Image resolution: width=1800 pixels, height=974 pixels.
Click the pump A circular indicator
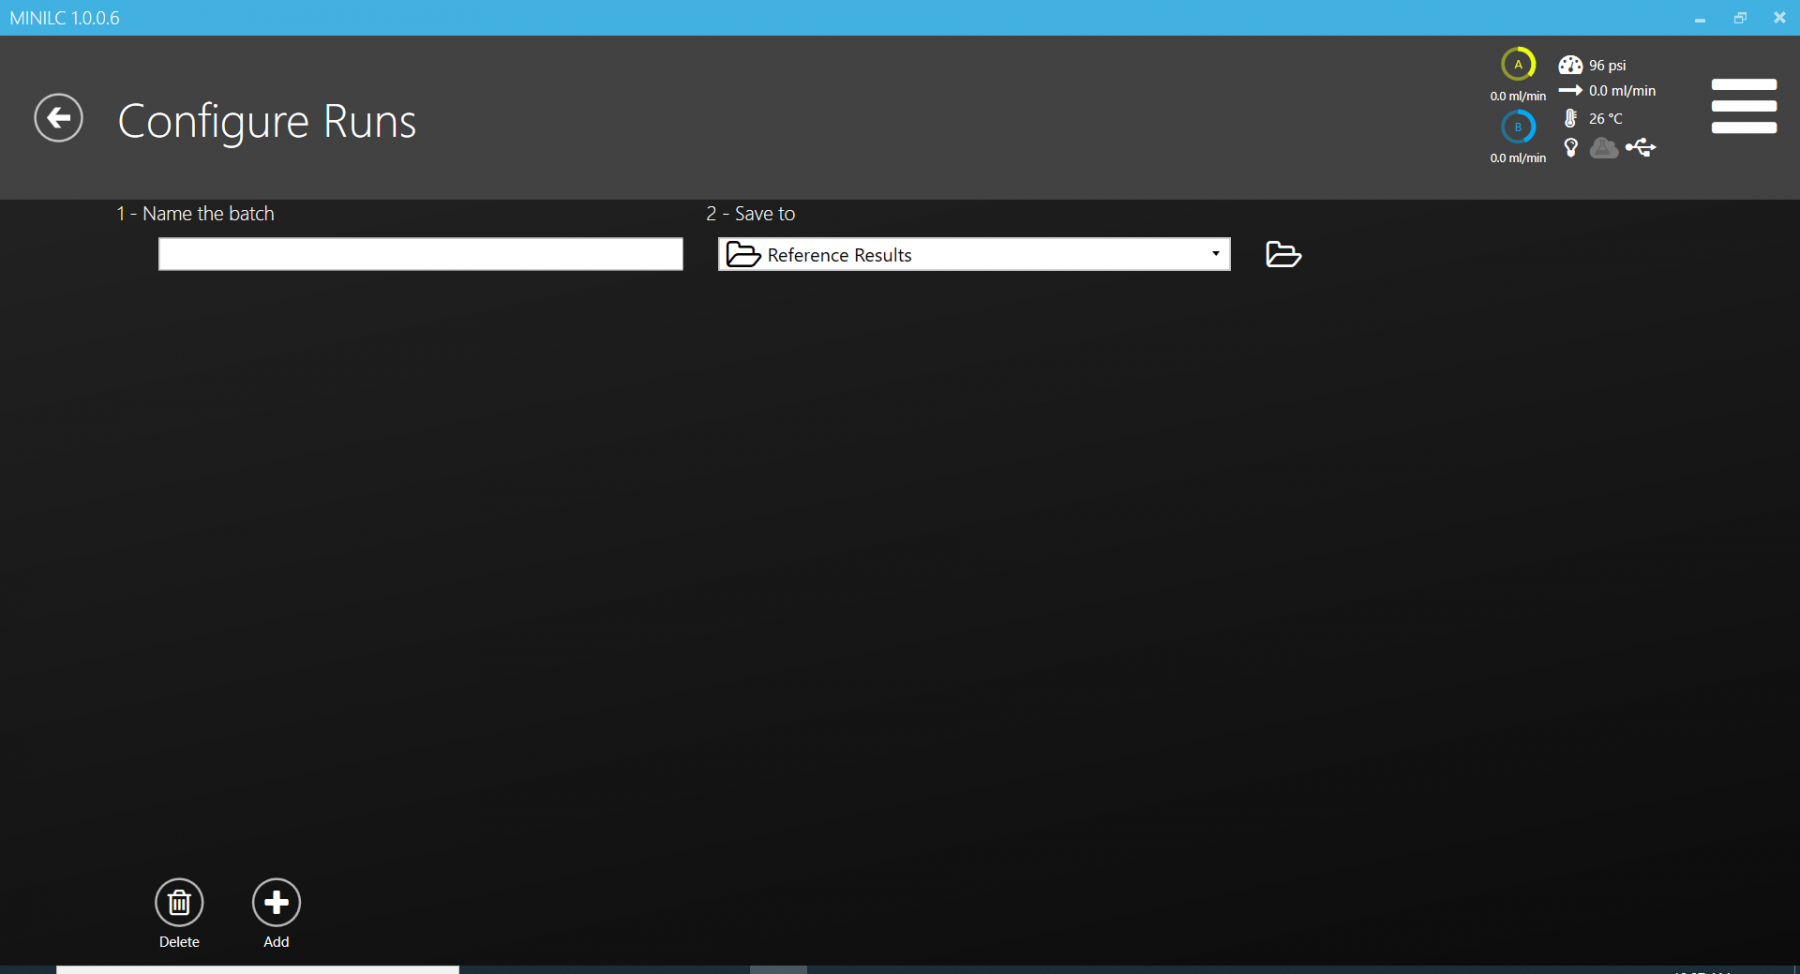pos(1517,65)
